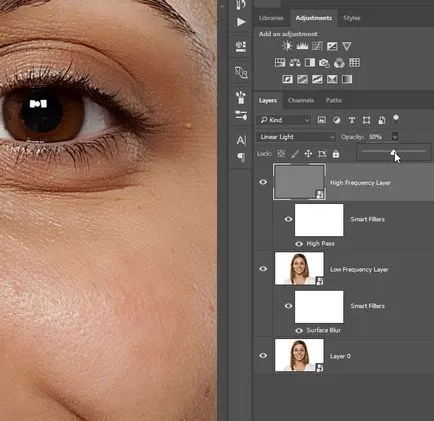Switch to the Channels tab
Image resolution: width=434 pixels, height=421 pixels.
point(301,100)
